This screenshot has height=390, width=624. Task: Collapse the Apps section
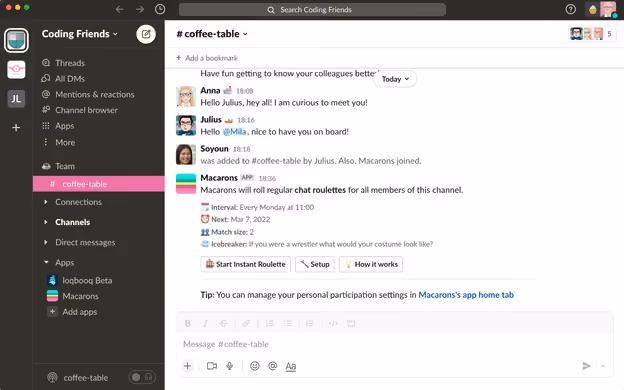[x=46, y=262]
